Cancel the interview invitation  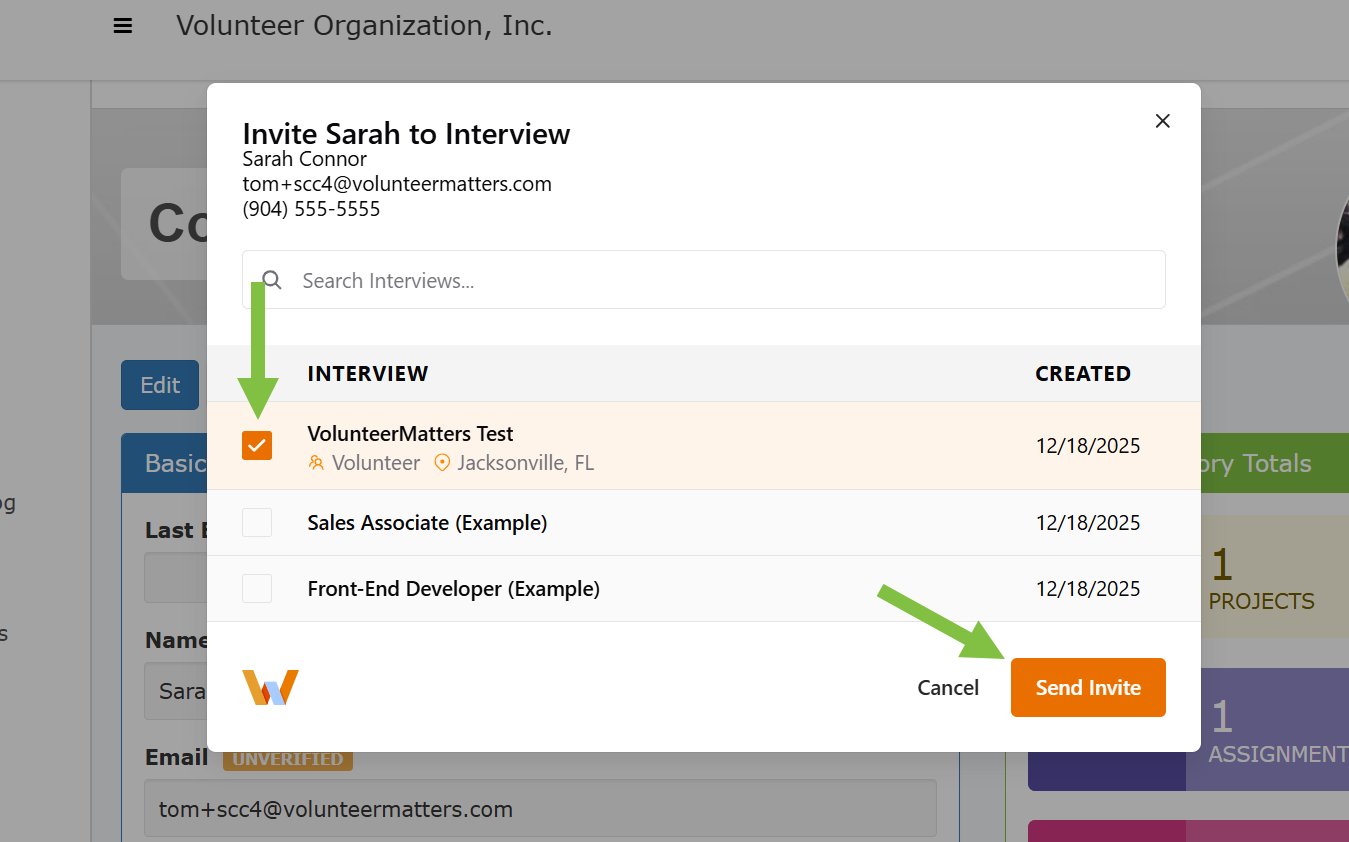click(x=948, y=688)
